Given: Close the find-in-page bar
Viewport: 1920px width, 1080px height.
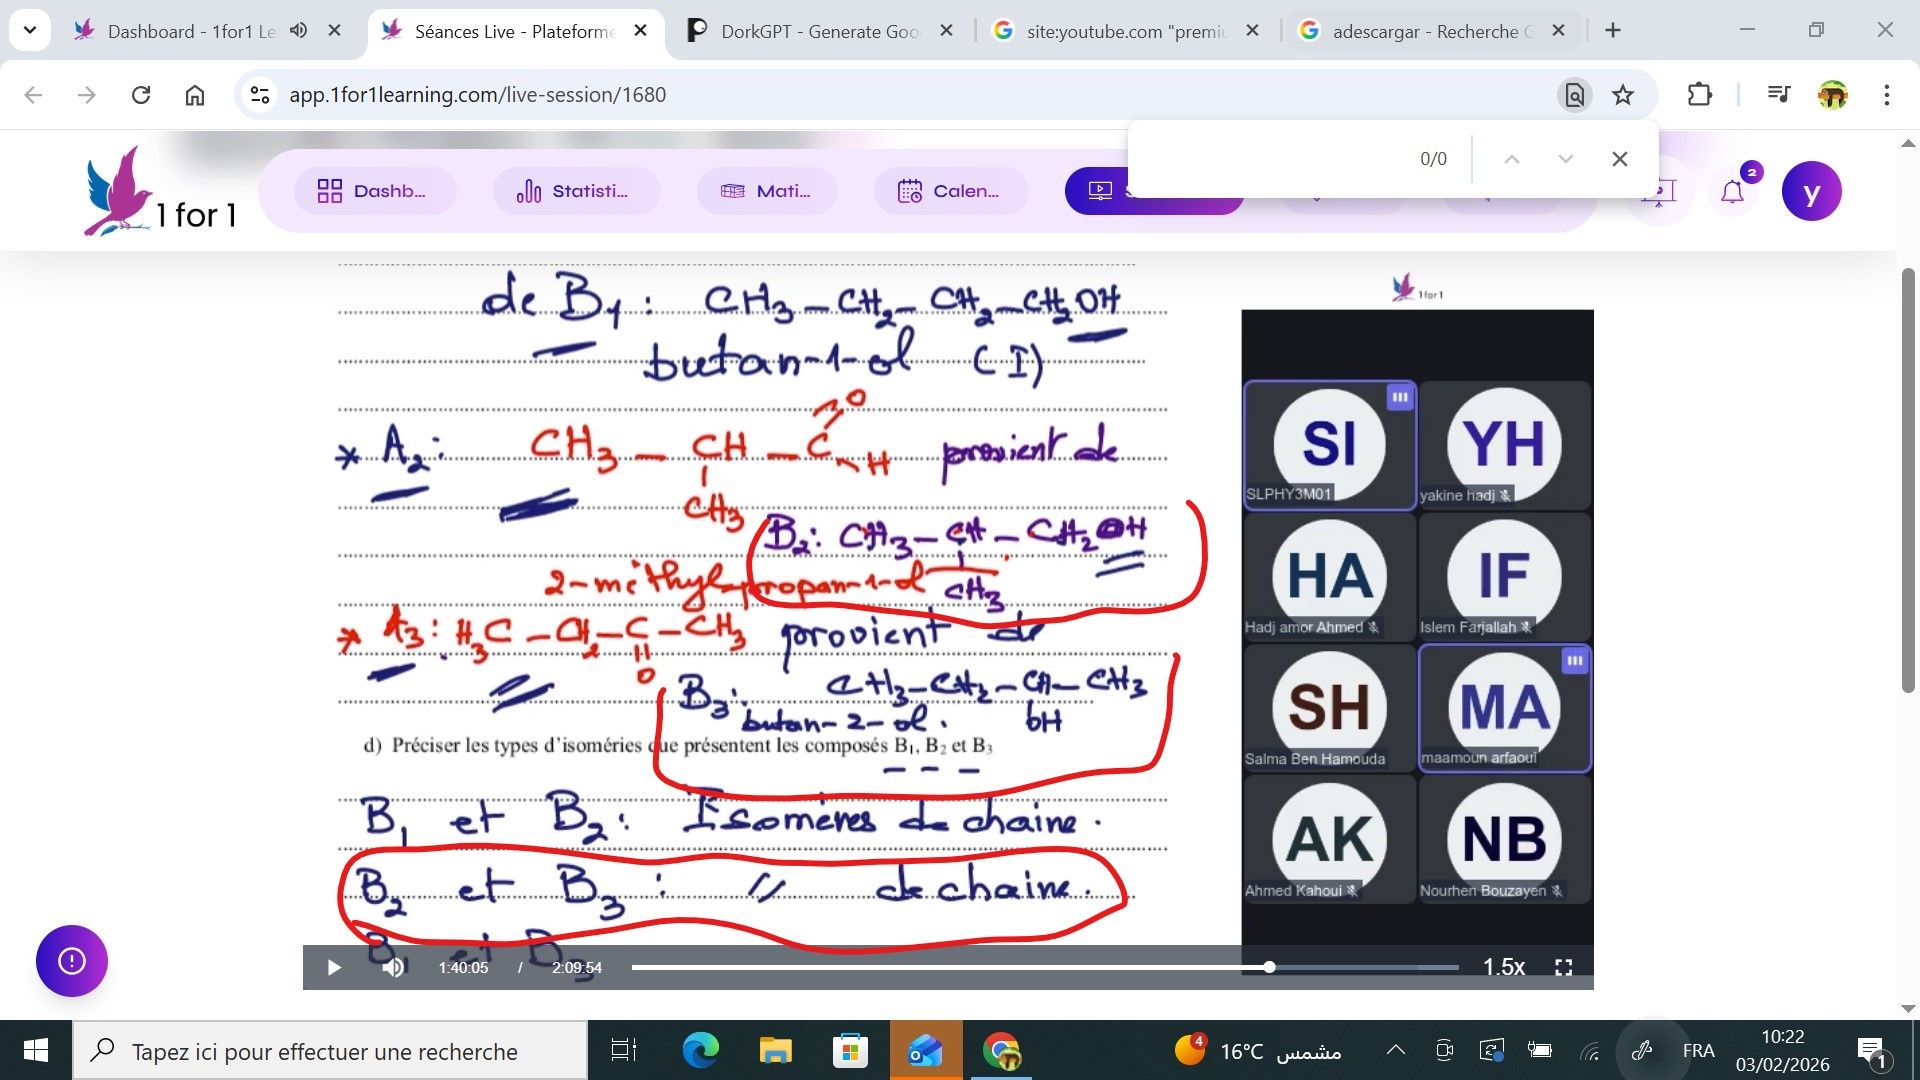Looking at the screenshot, I should [x=1620, y=159].
